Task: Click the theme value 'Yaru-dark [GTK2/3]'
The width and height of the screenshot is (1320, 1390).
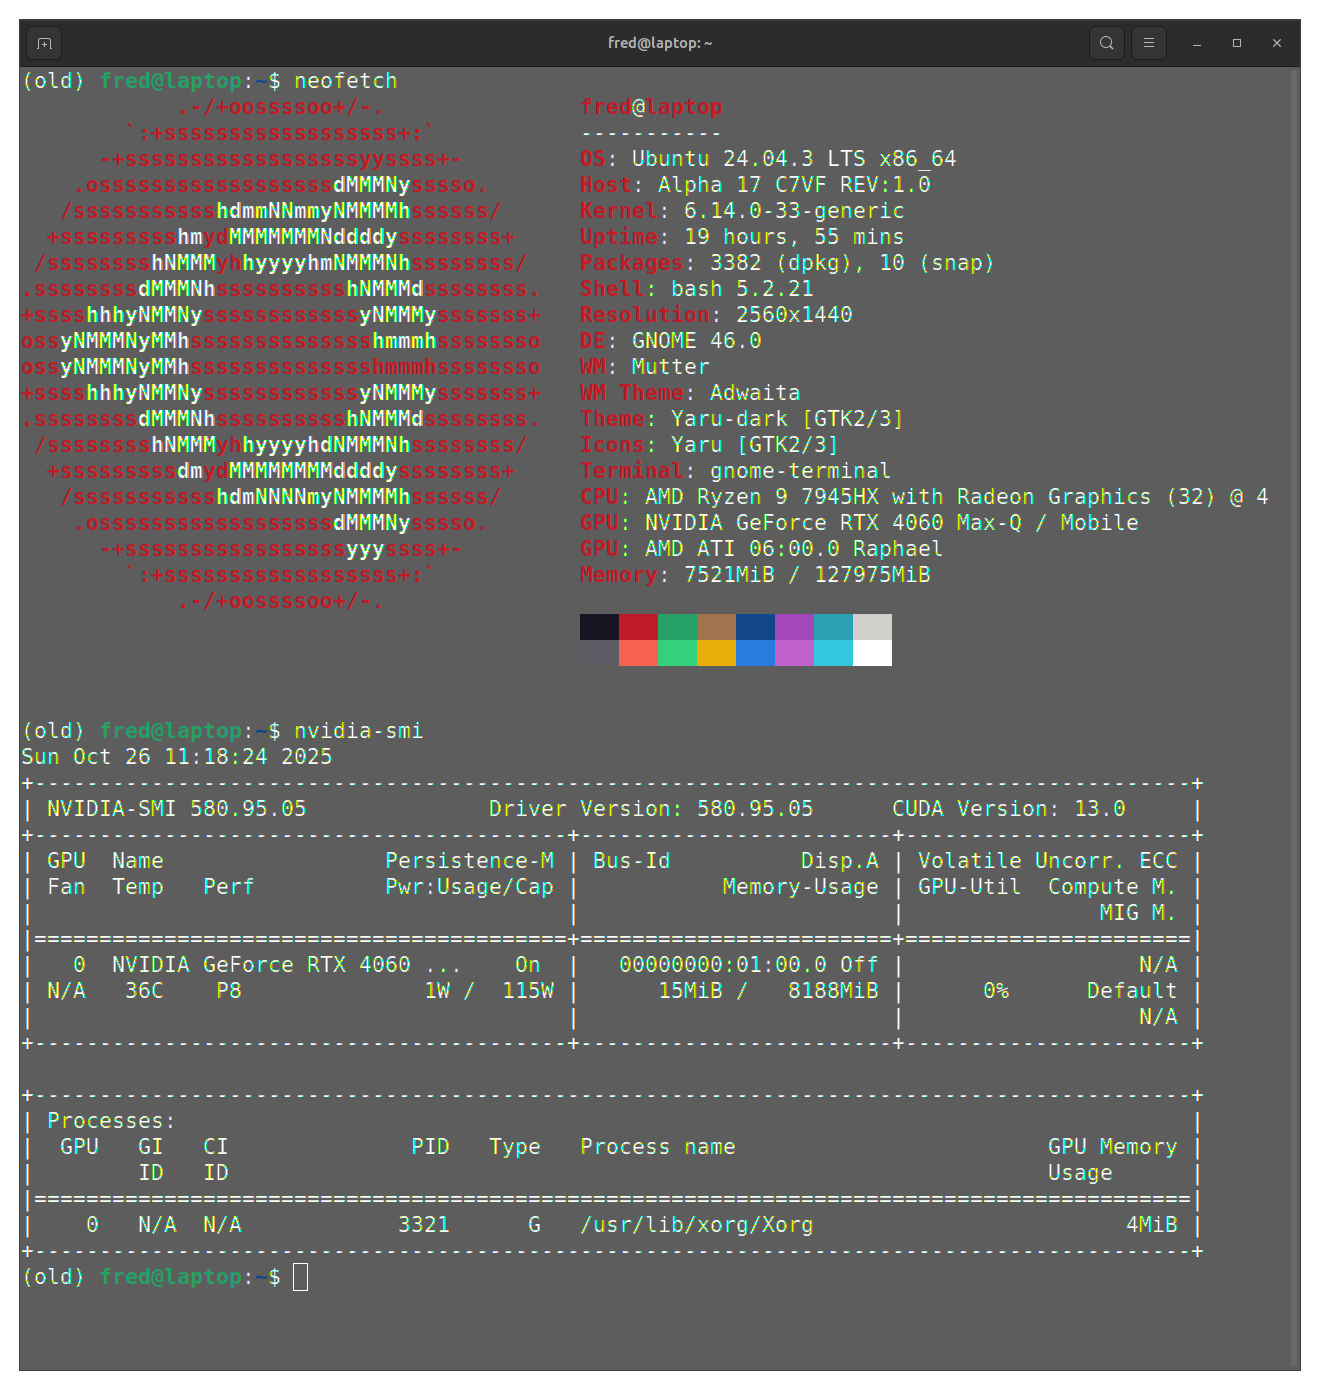Action: (787, 419)
